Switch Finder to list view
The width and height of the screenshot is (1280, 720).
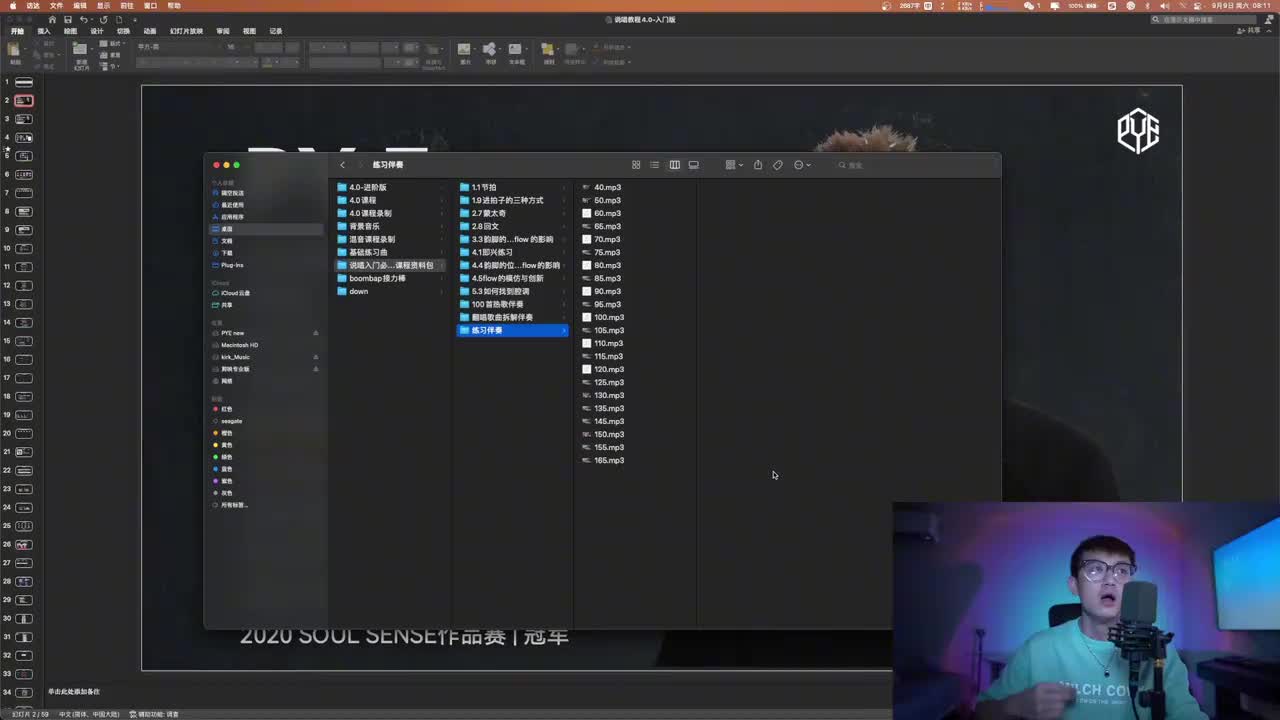[655, 165]
